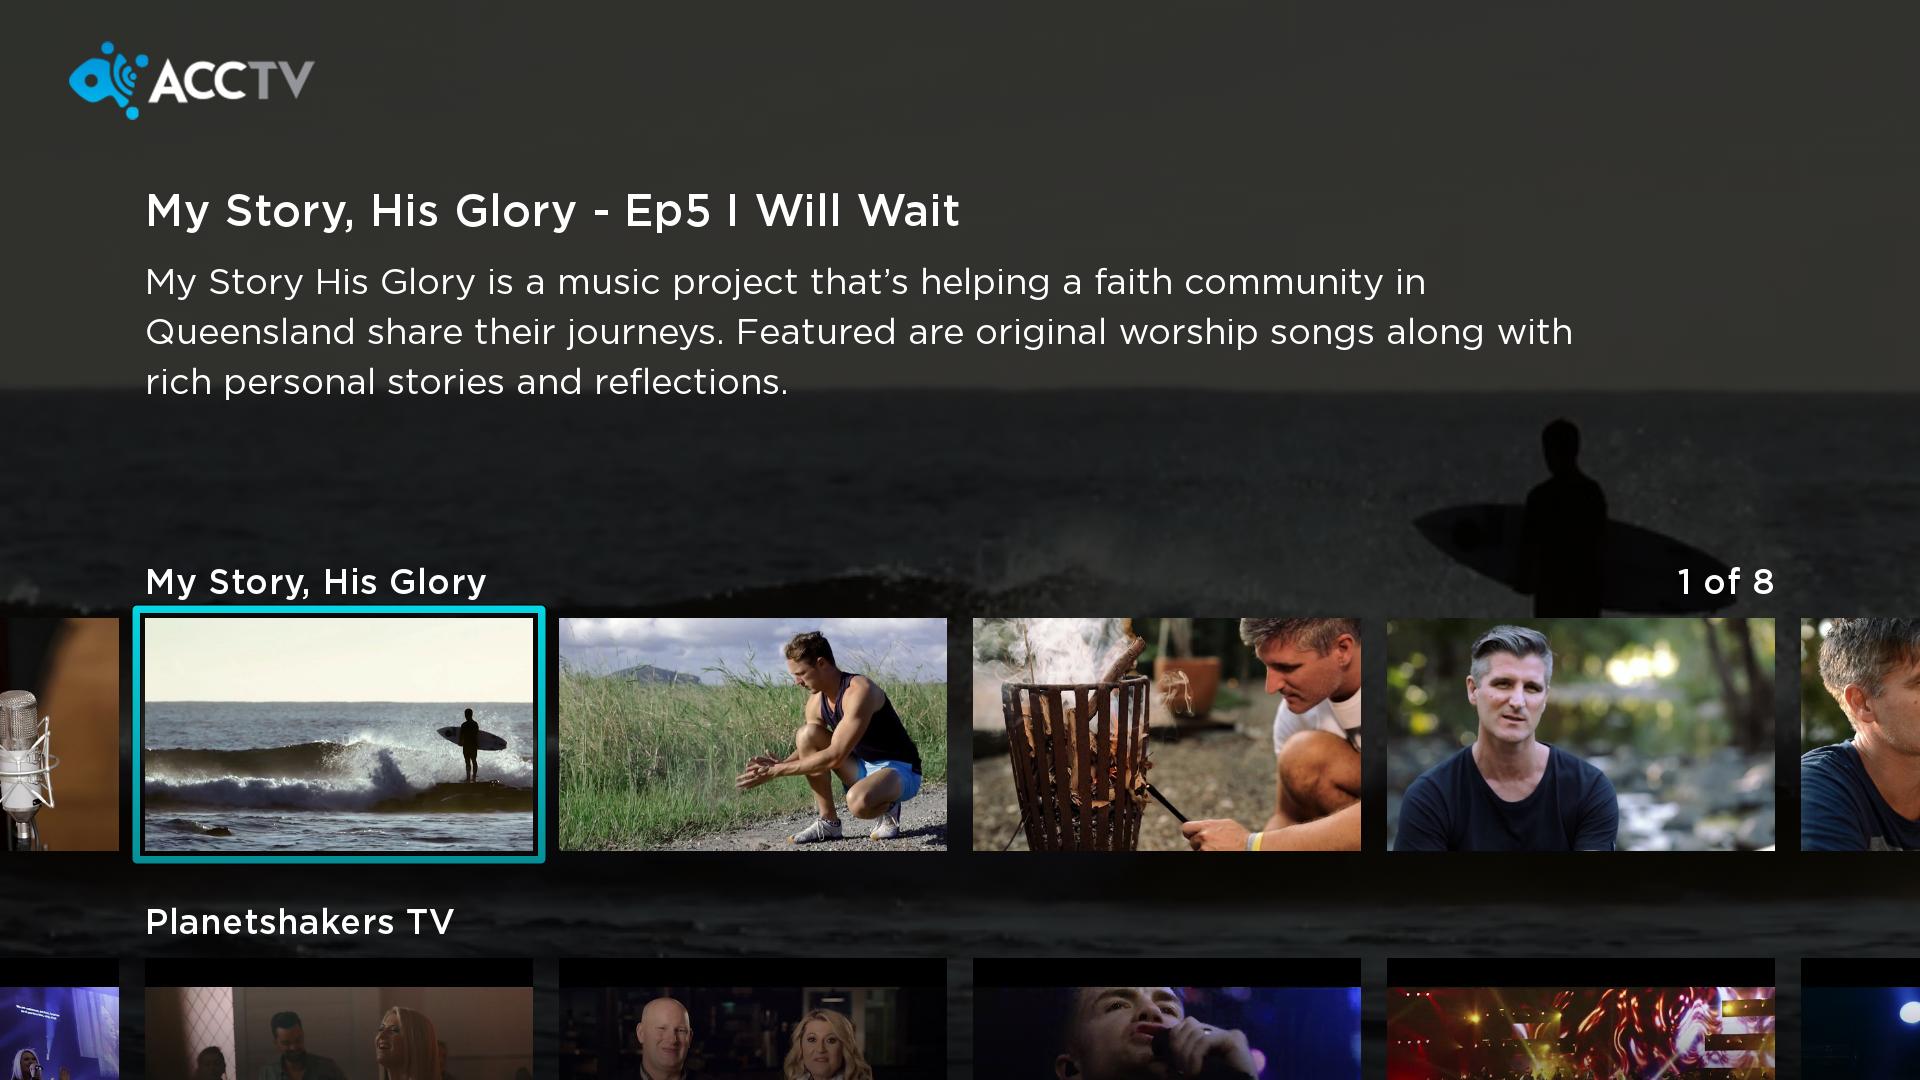This screenshot has height=1080, width=1920.
Task: Select the highlighted surfer wave thumbnail
Action: coord(339,734)
